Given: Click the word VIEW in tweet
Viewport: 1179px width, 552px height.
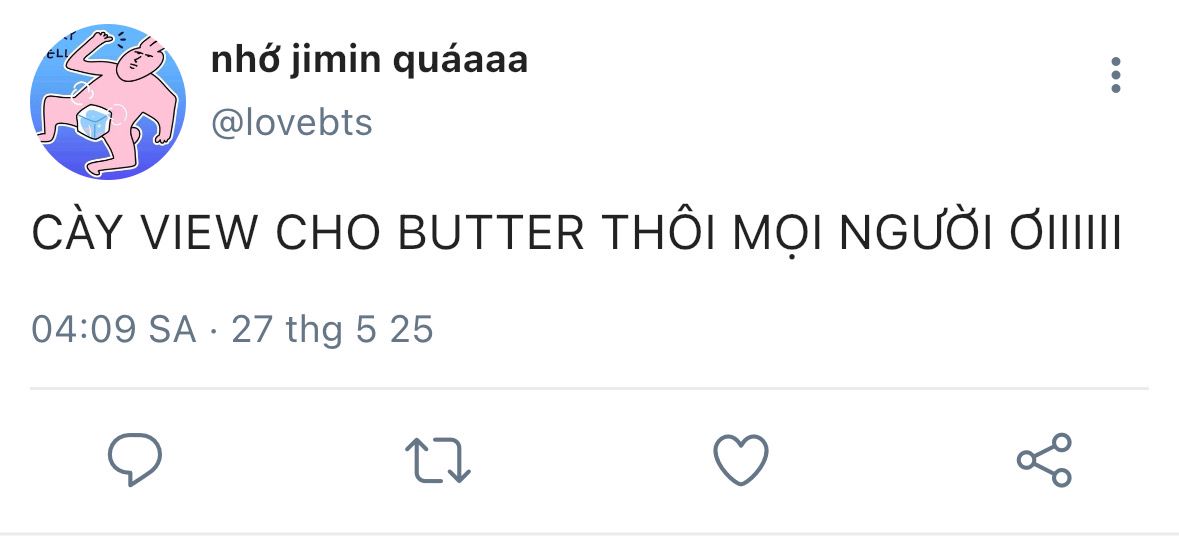Looking at the screenshot, I should click(x=197, y=233).
